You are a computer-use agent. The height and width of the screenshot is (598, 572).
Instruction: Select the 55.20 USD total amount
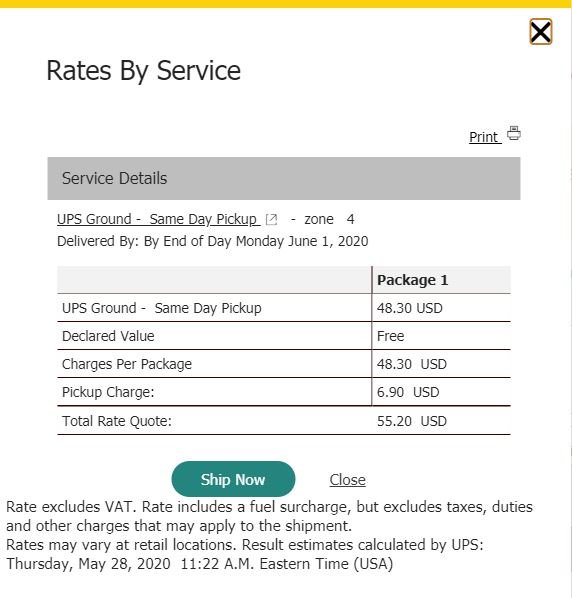(x=412, y=421)
